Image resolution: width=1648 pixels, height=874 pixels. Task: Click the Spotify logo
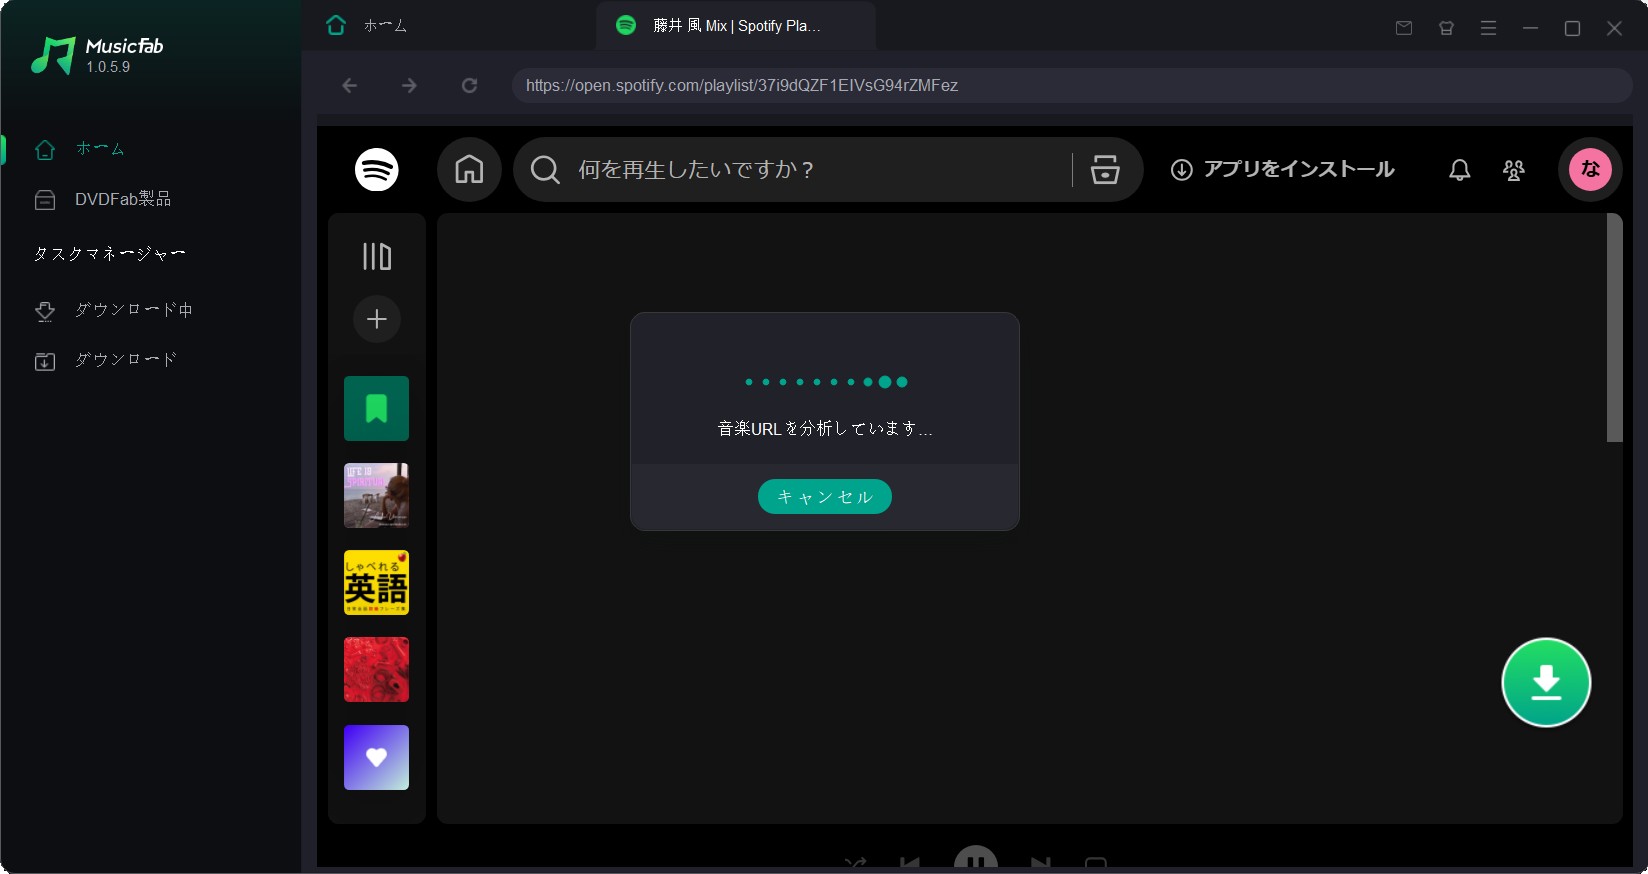click(377, 169)
